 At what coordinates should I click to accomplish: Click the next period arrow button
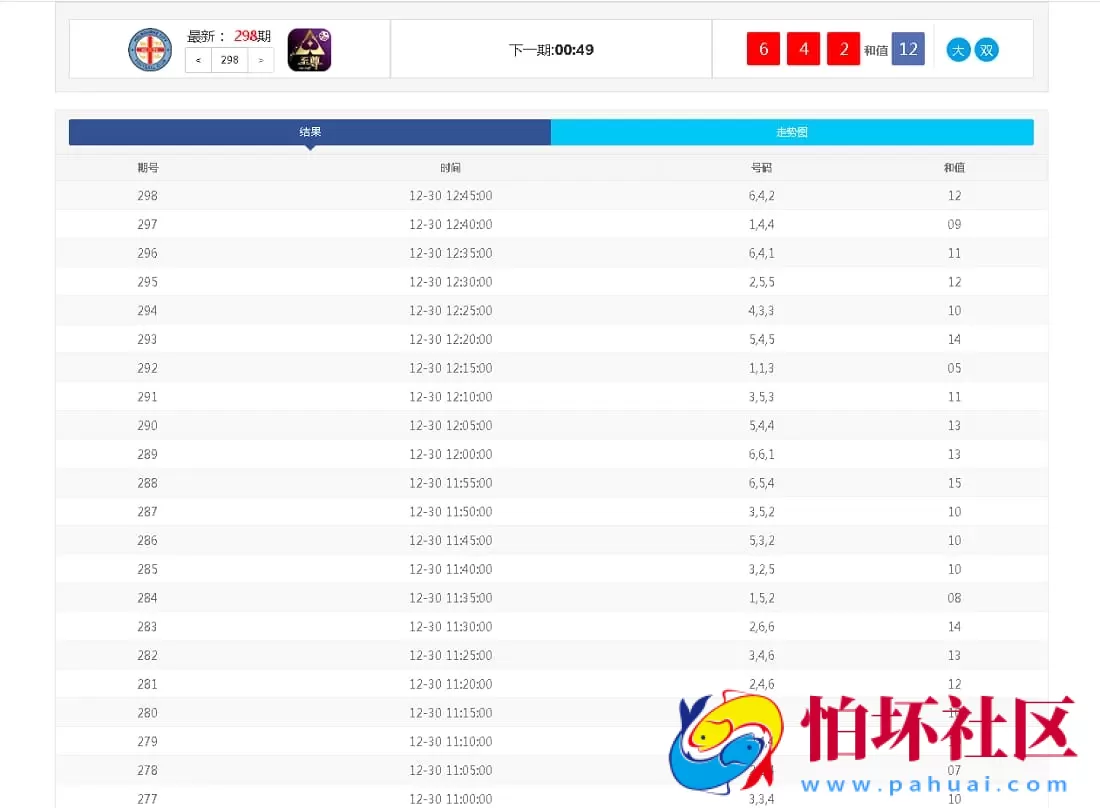(x=262, y=60)
